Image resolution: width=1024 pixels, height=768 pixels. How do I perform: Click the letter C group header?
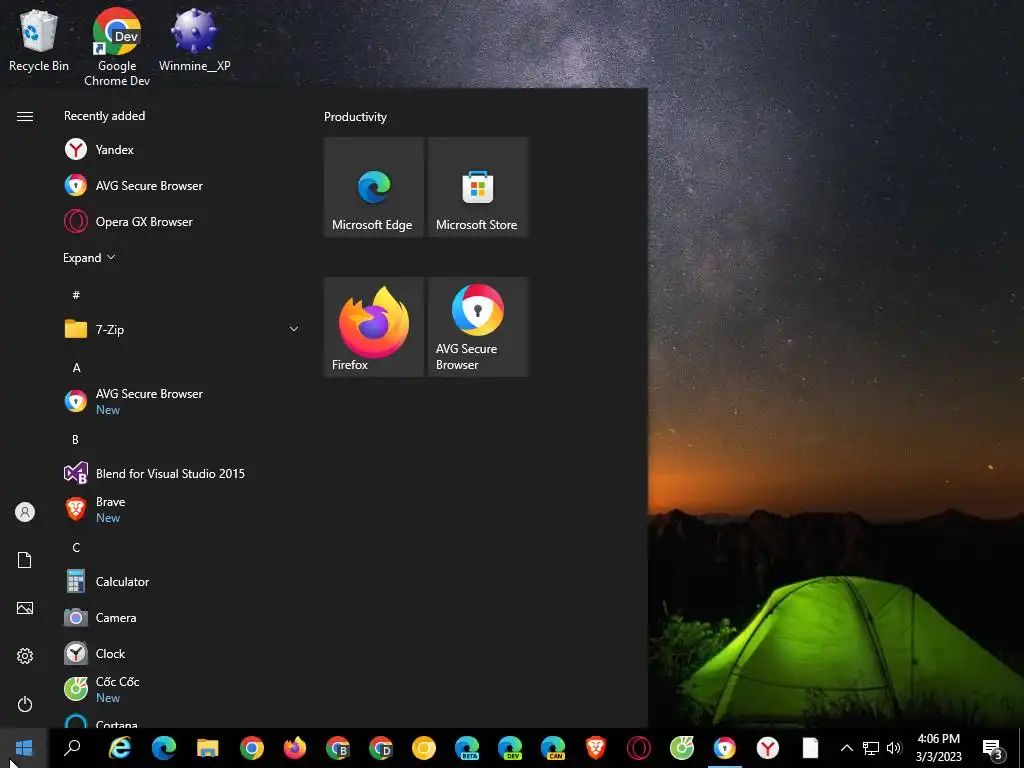(x=76, y=547)
